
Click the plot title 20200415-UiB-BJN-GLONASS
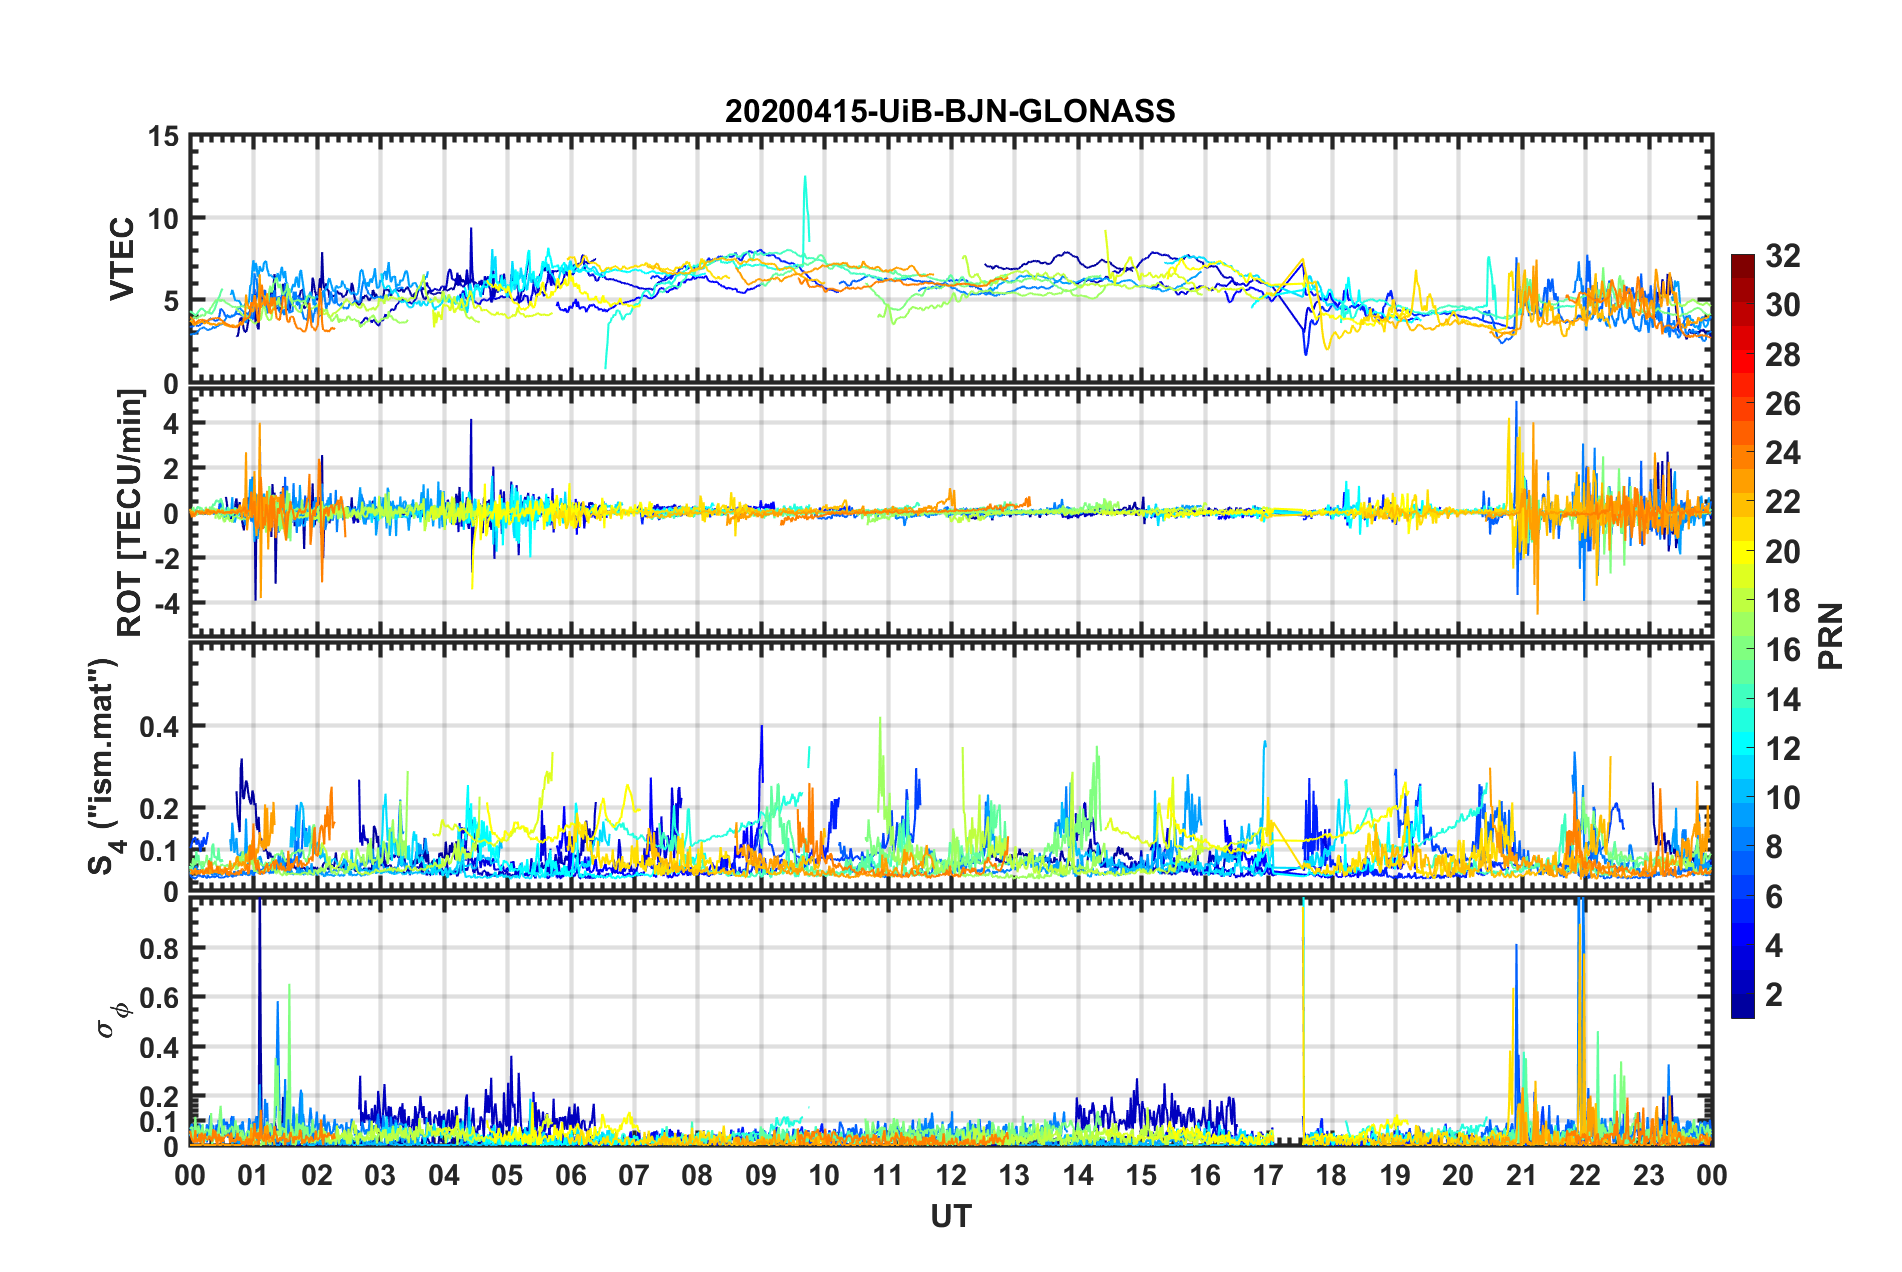[950, 111]
